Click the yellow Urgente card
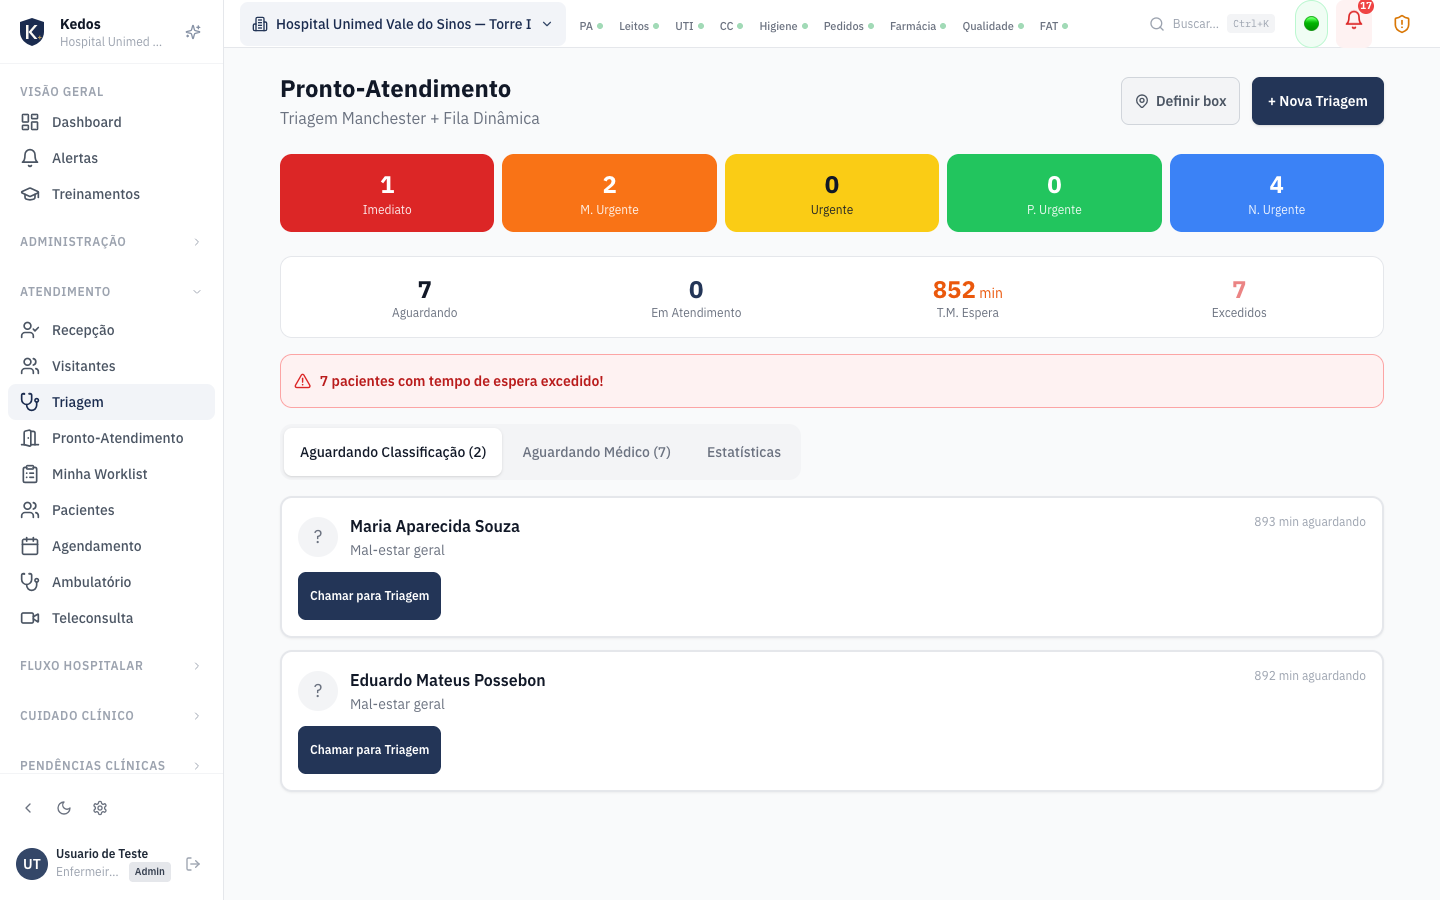 point(832,193)
